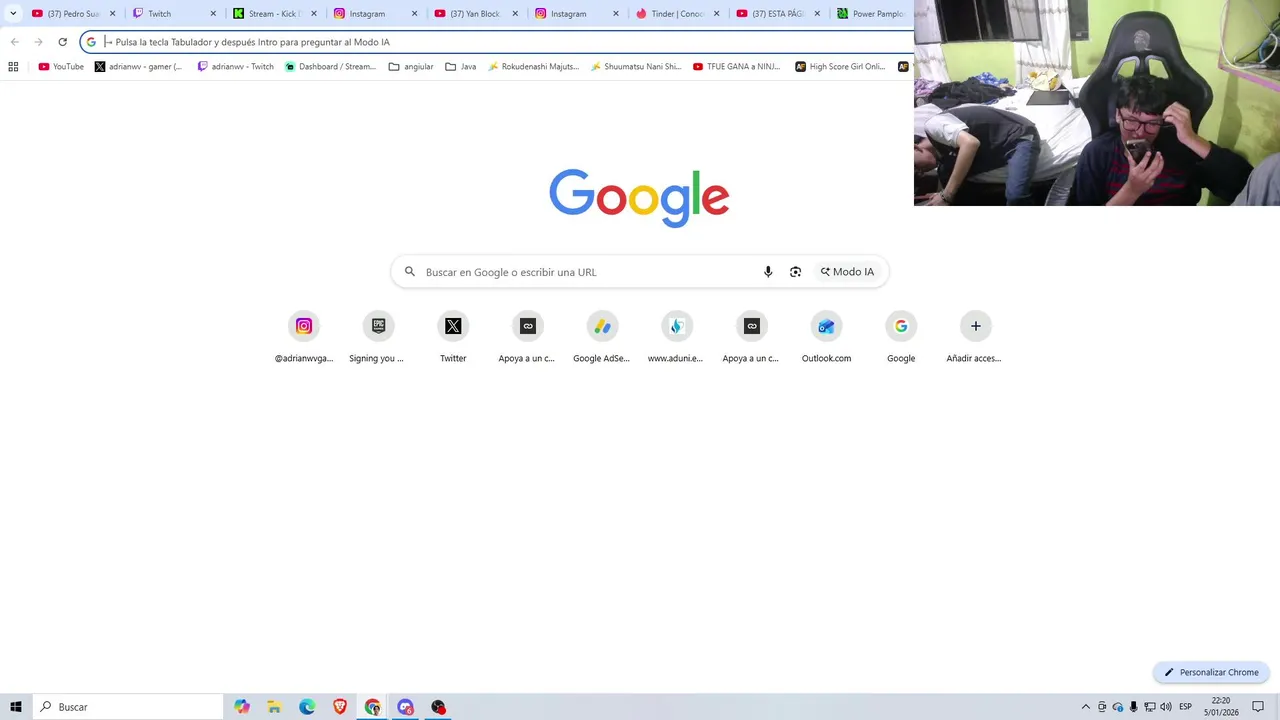
Task: Click the volume speaker tray icon
Action: pyautogui.click(x=1166, y=707)
